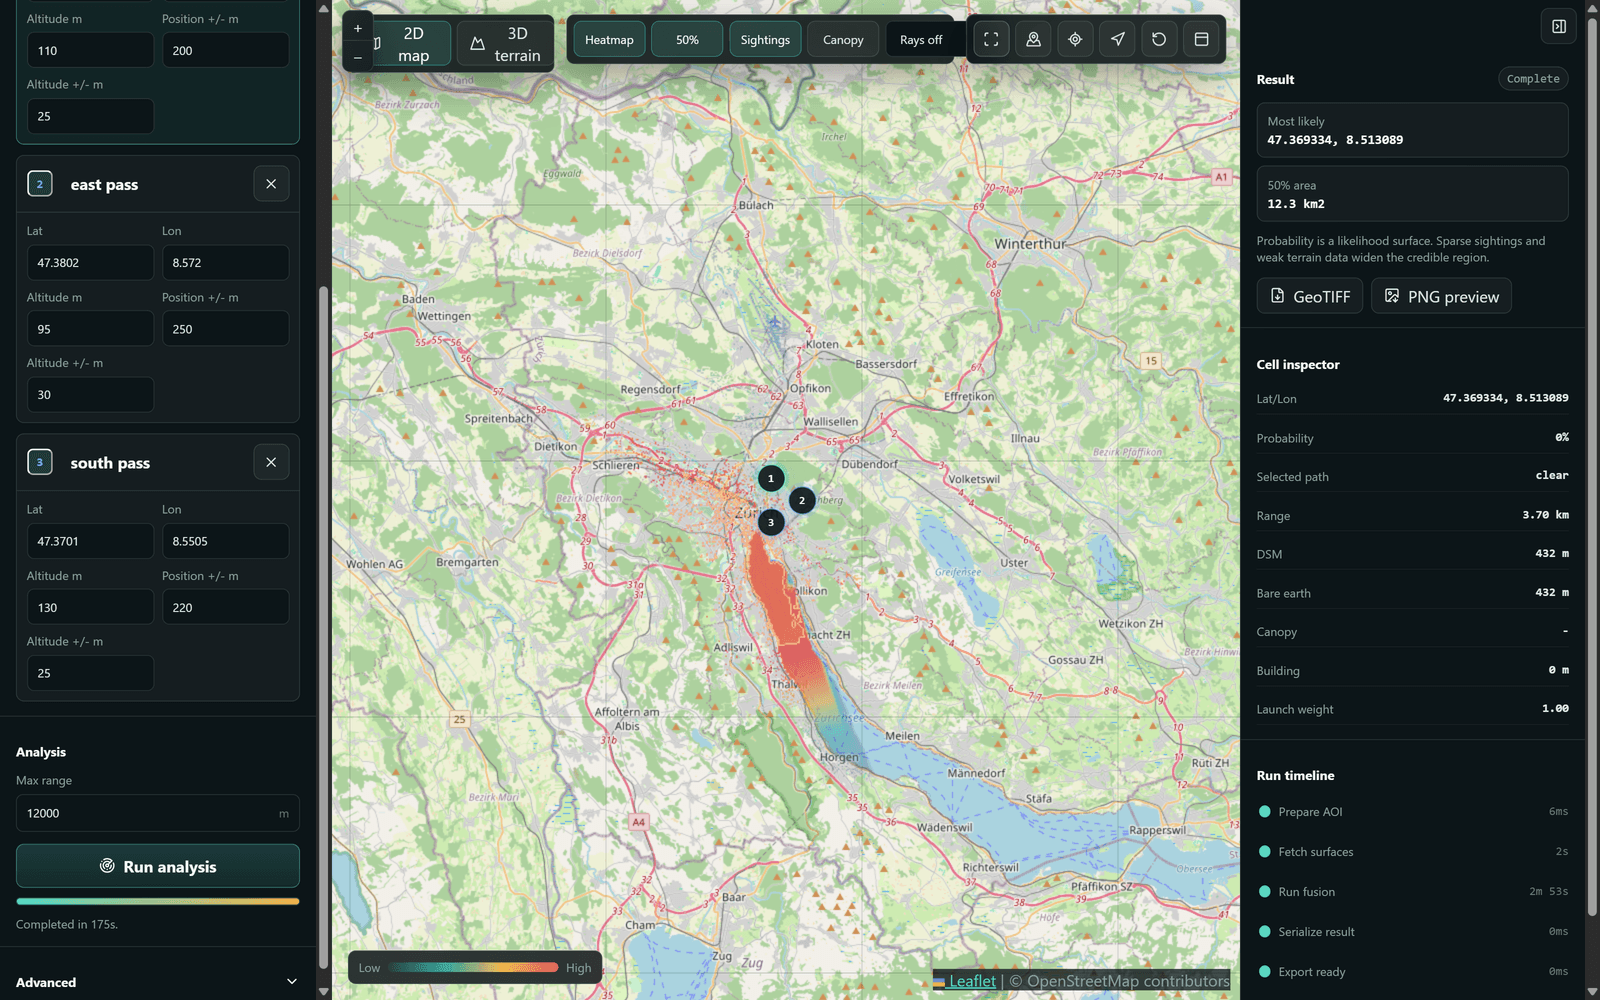Screen dimensions: 1600x1000
Task: Switch to 2D map view
Action: coord(413,44)
